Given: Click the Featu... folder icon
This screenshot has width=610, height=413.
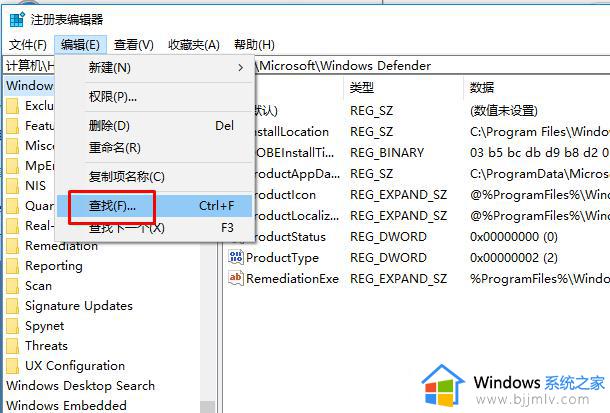Looking at the screenshot, I should pyautogui.click(x=12, y=126).
